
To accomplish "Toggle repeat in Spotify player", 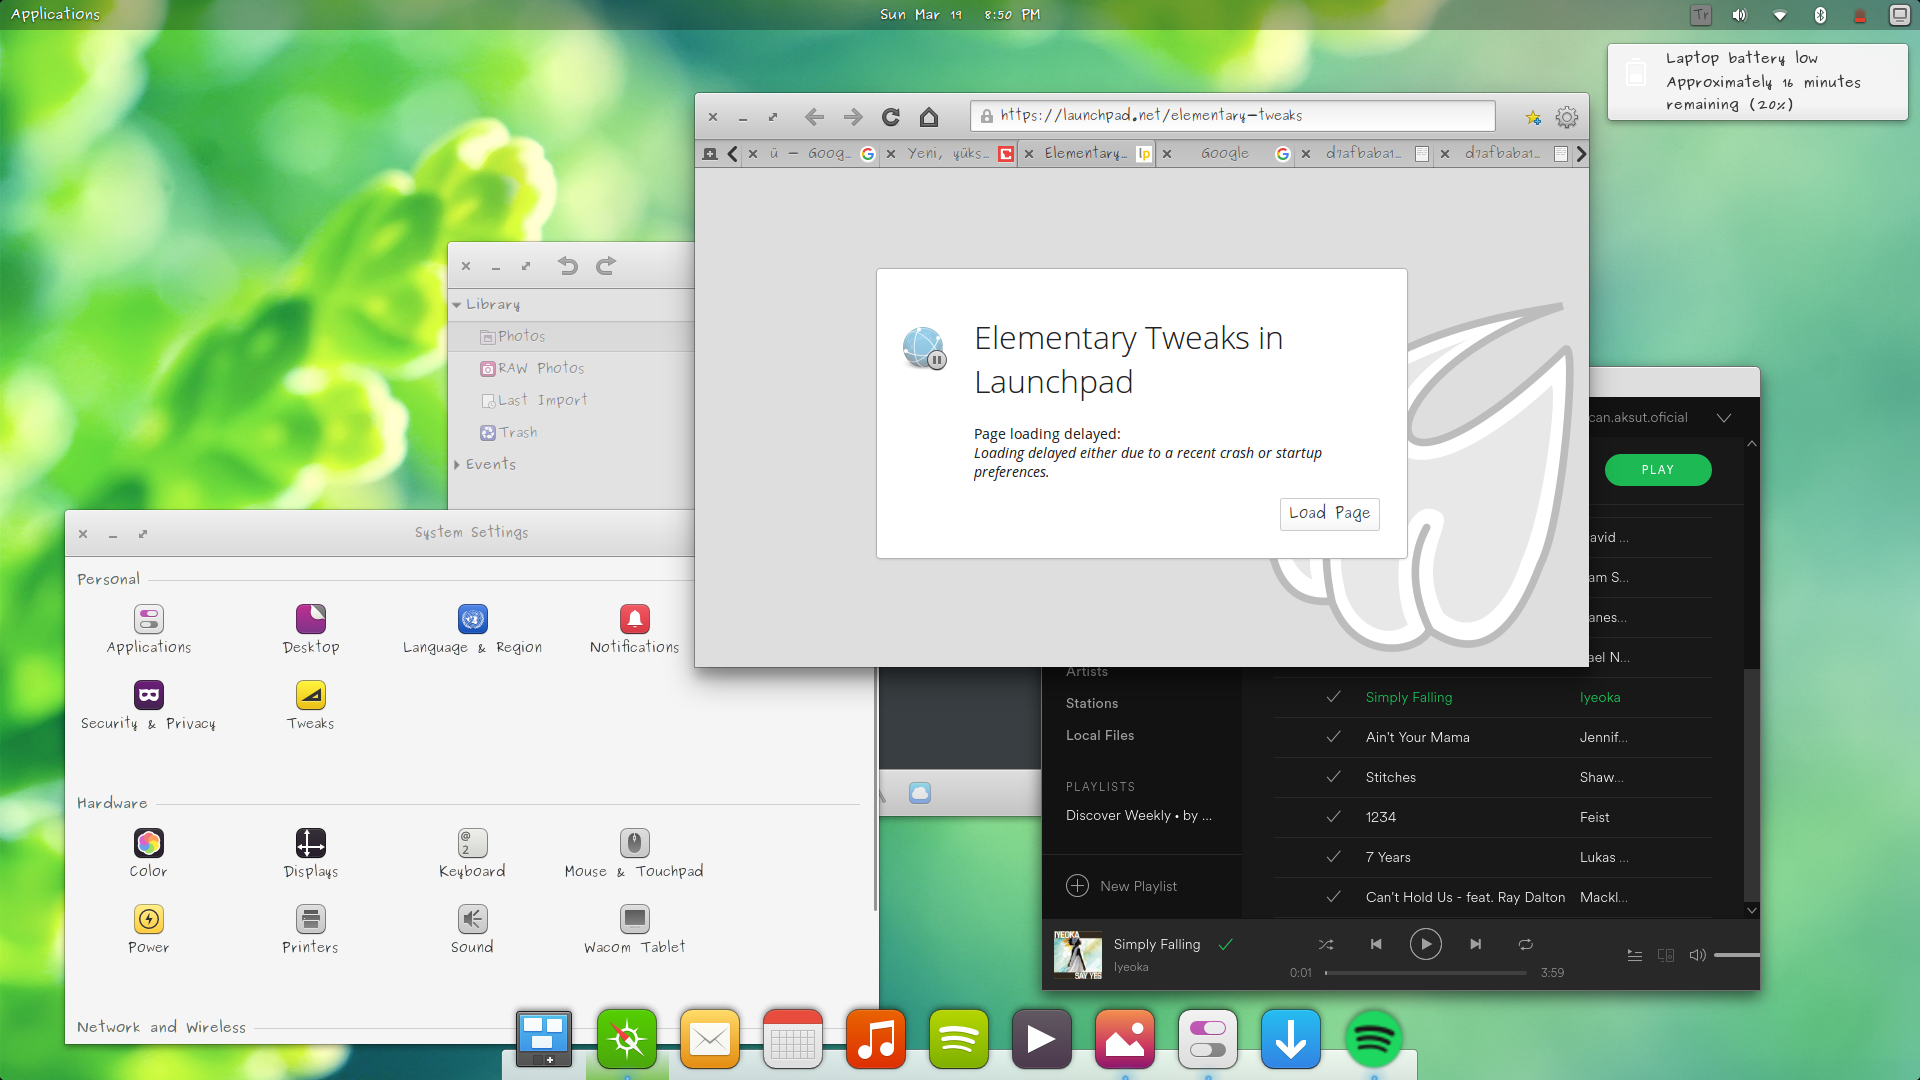I will tap(1526, 944).
